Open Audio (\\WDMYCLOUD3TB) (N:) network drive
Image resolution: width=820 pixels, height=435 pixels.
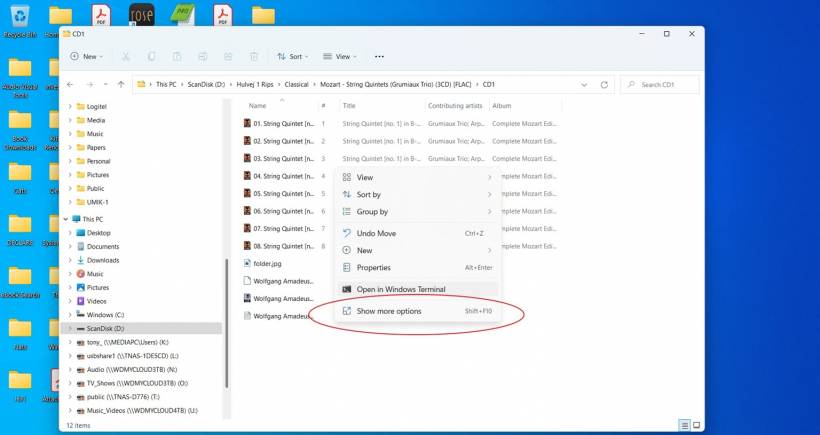click(x=127, y=370)
